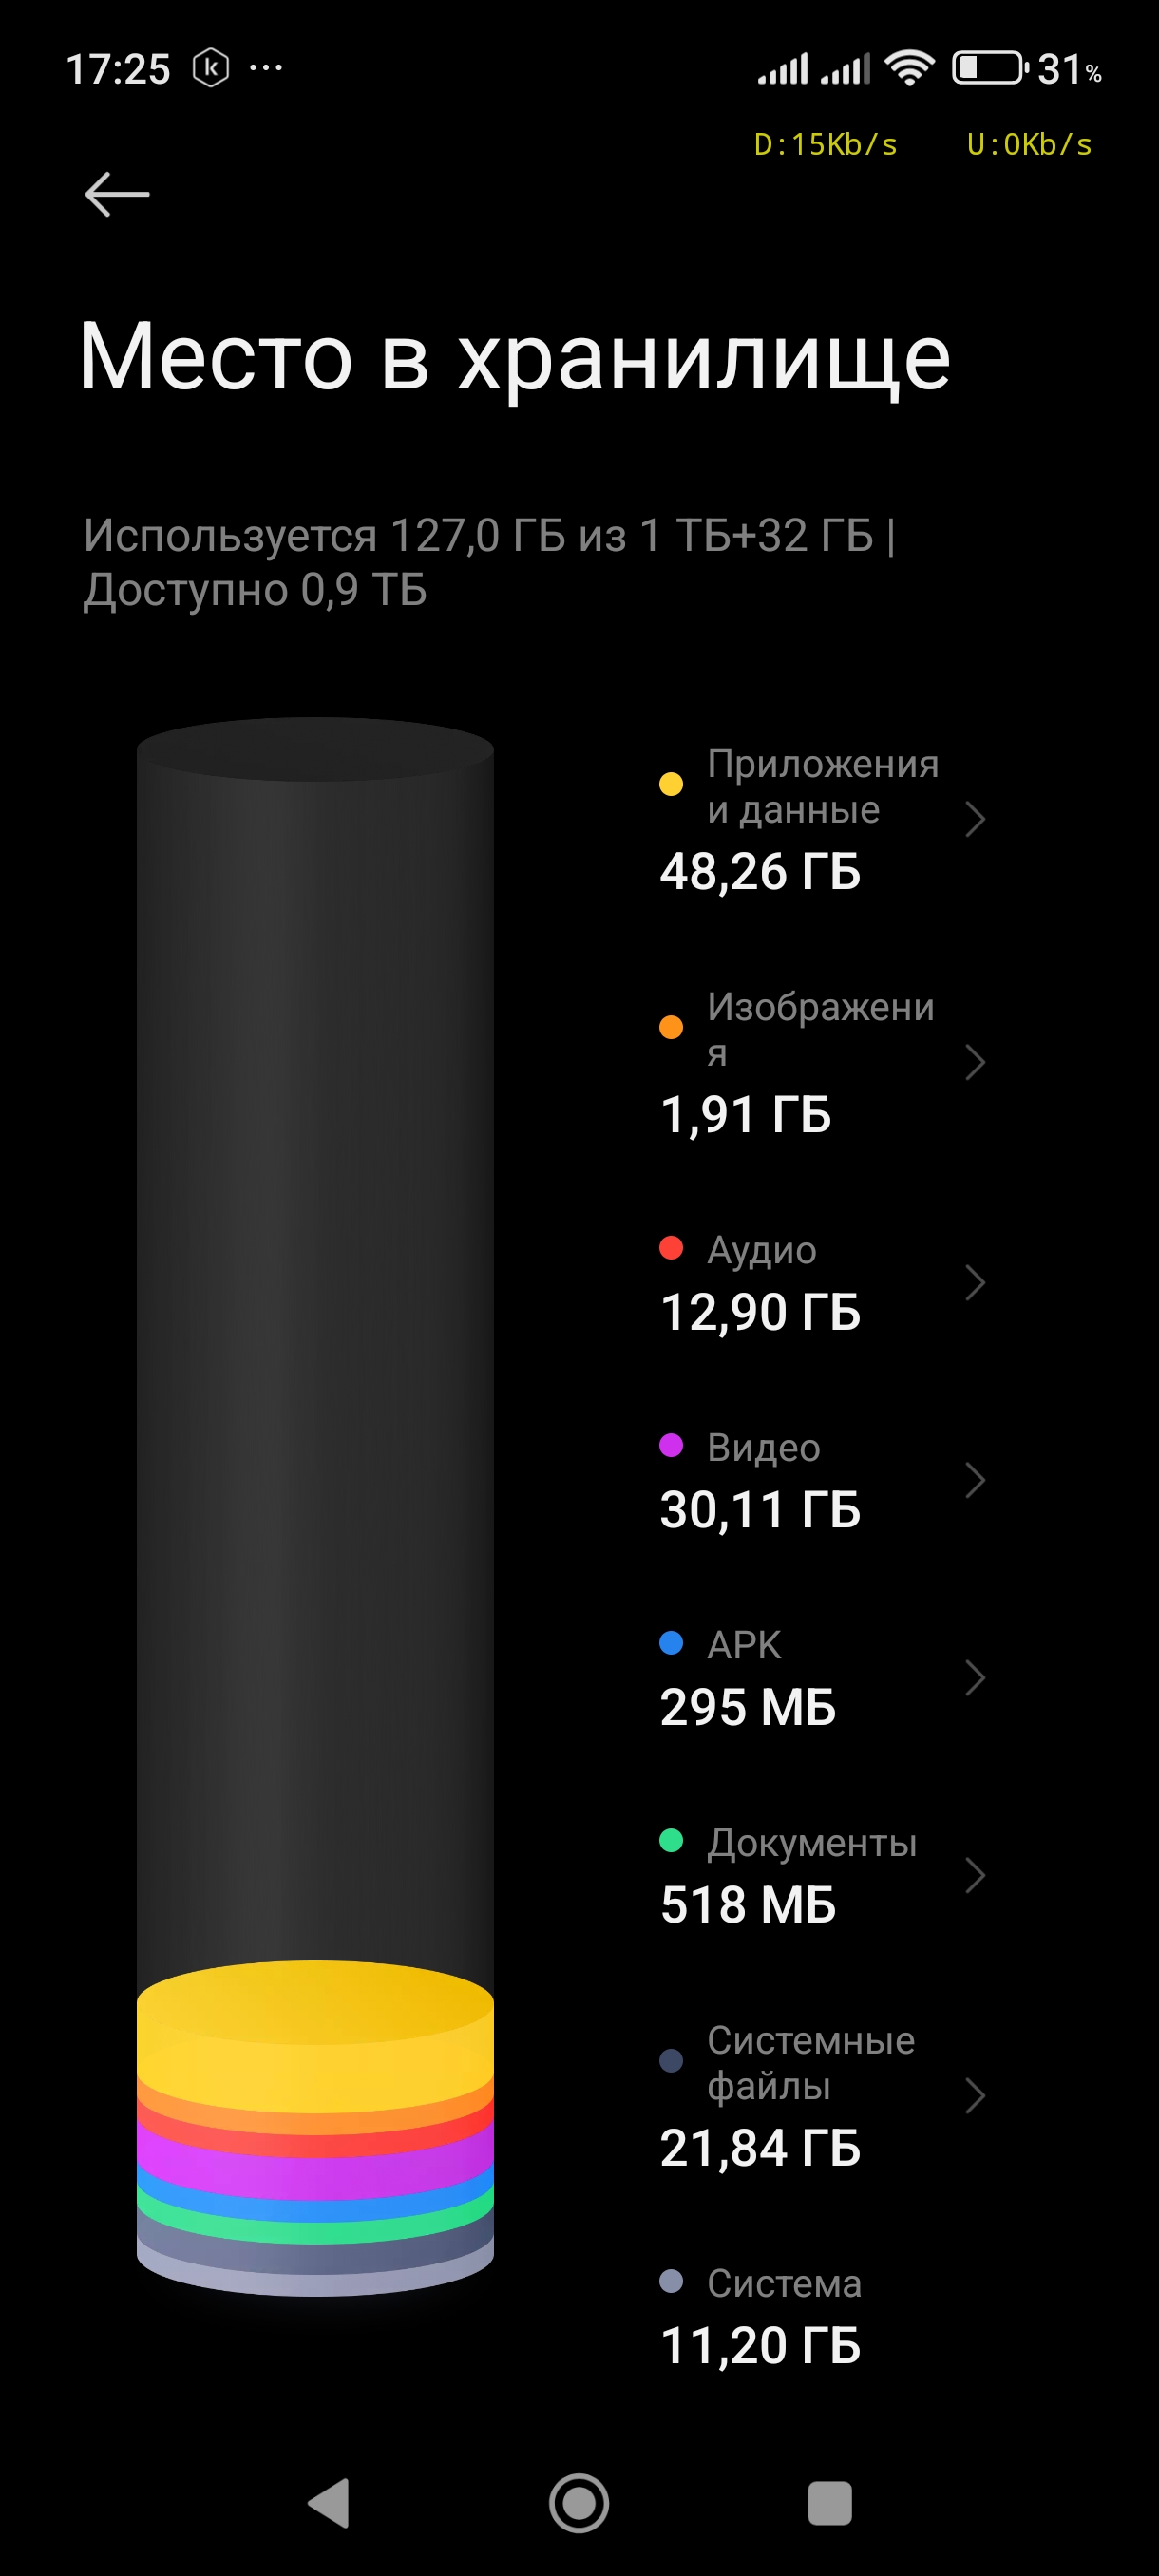This screenshot has height=2576, width=1159.
Task: Tap the back arrow icon
Action: 117,194
